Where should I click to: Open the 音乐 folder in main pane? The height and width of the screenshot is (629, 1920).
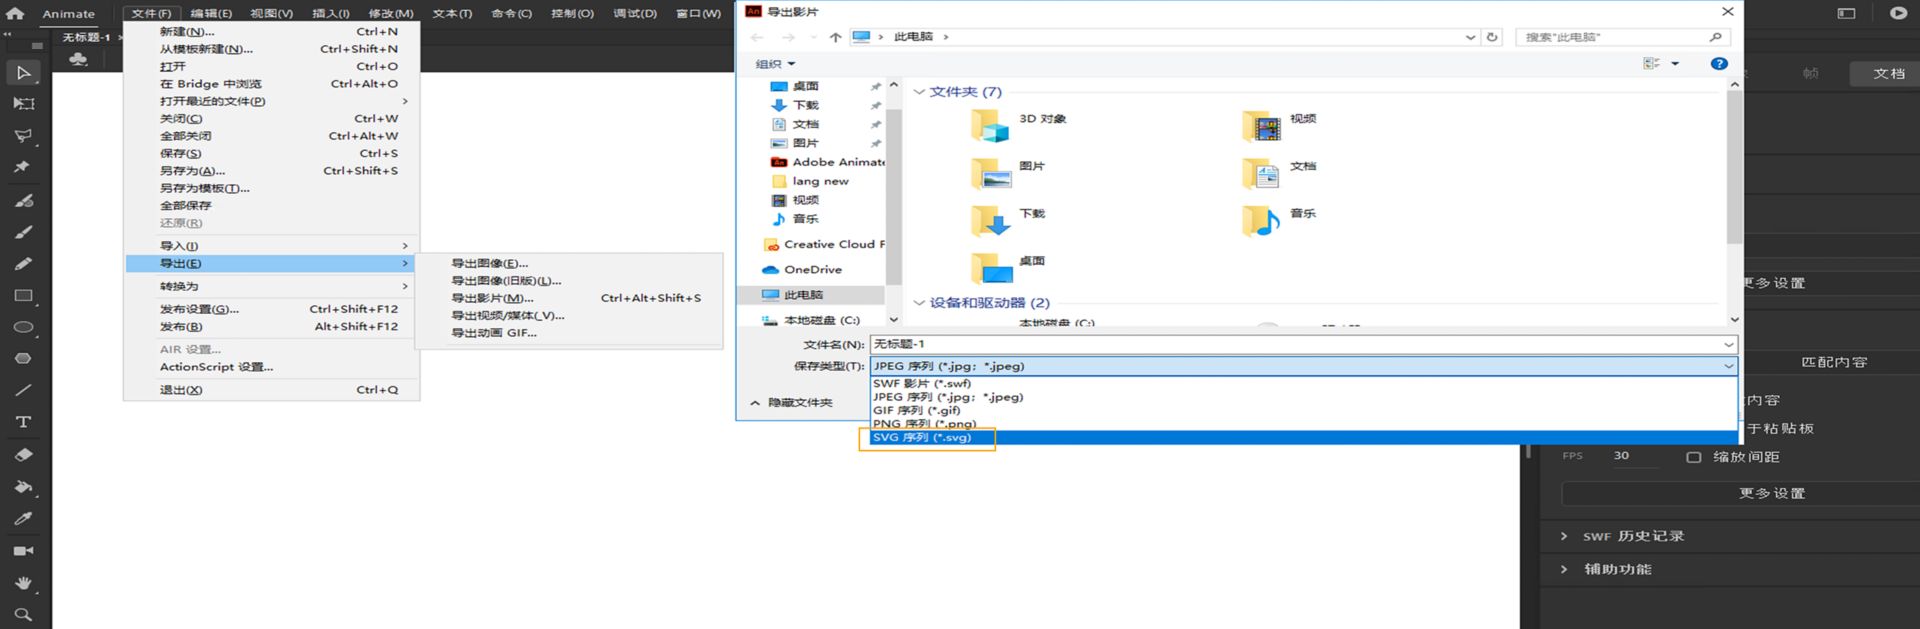click(x=1280, y=220)
